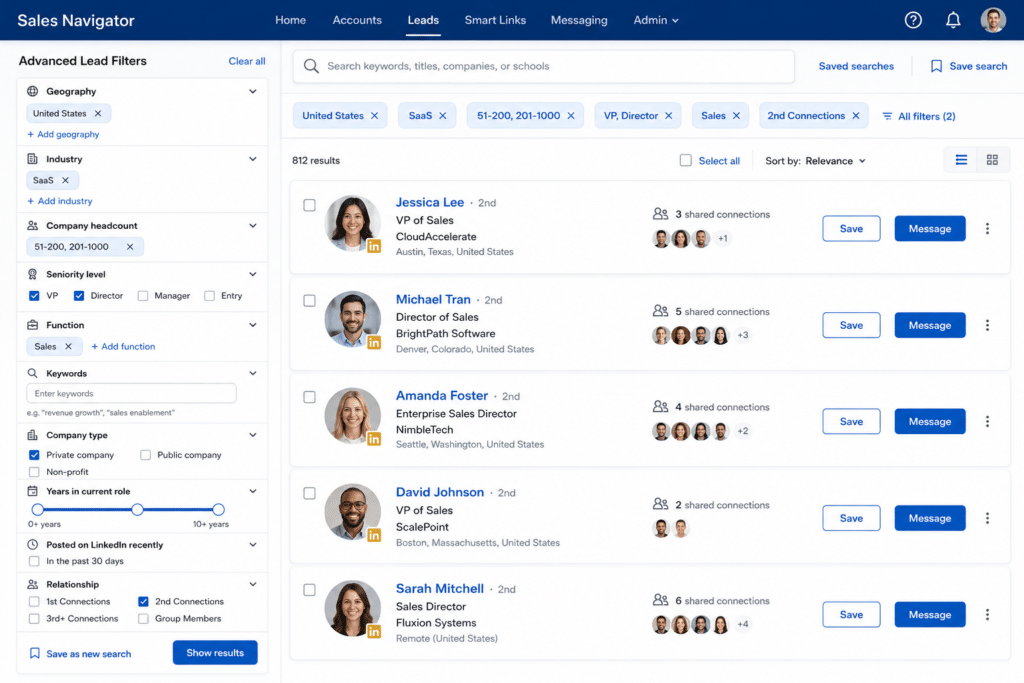Check the Non-profit checkbox
The image size is (1024, 683).
tap(34, 472)
